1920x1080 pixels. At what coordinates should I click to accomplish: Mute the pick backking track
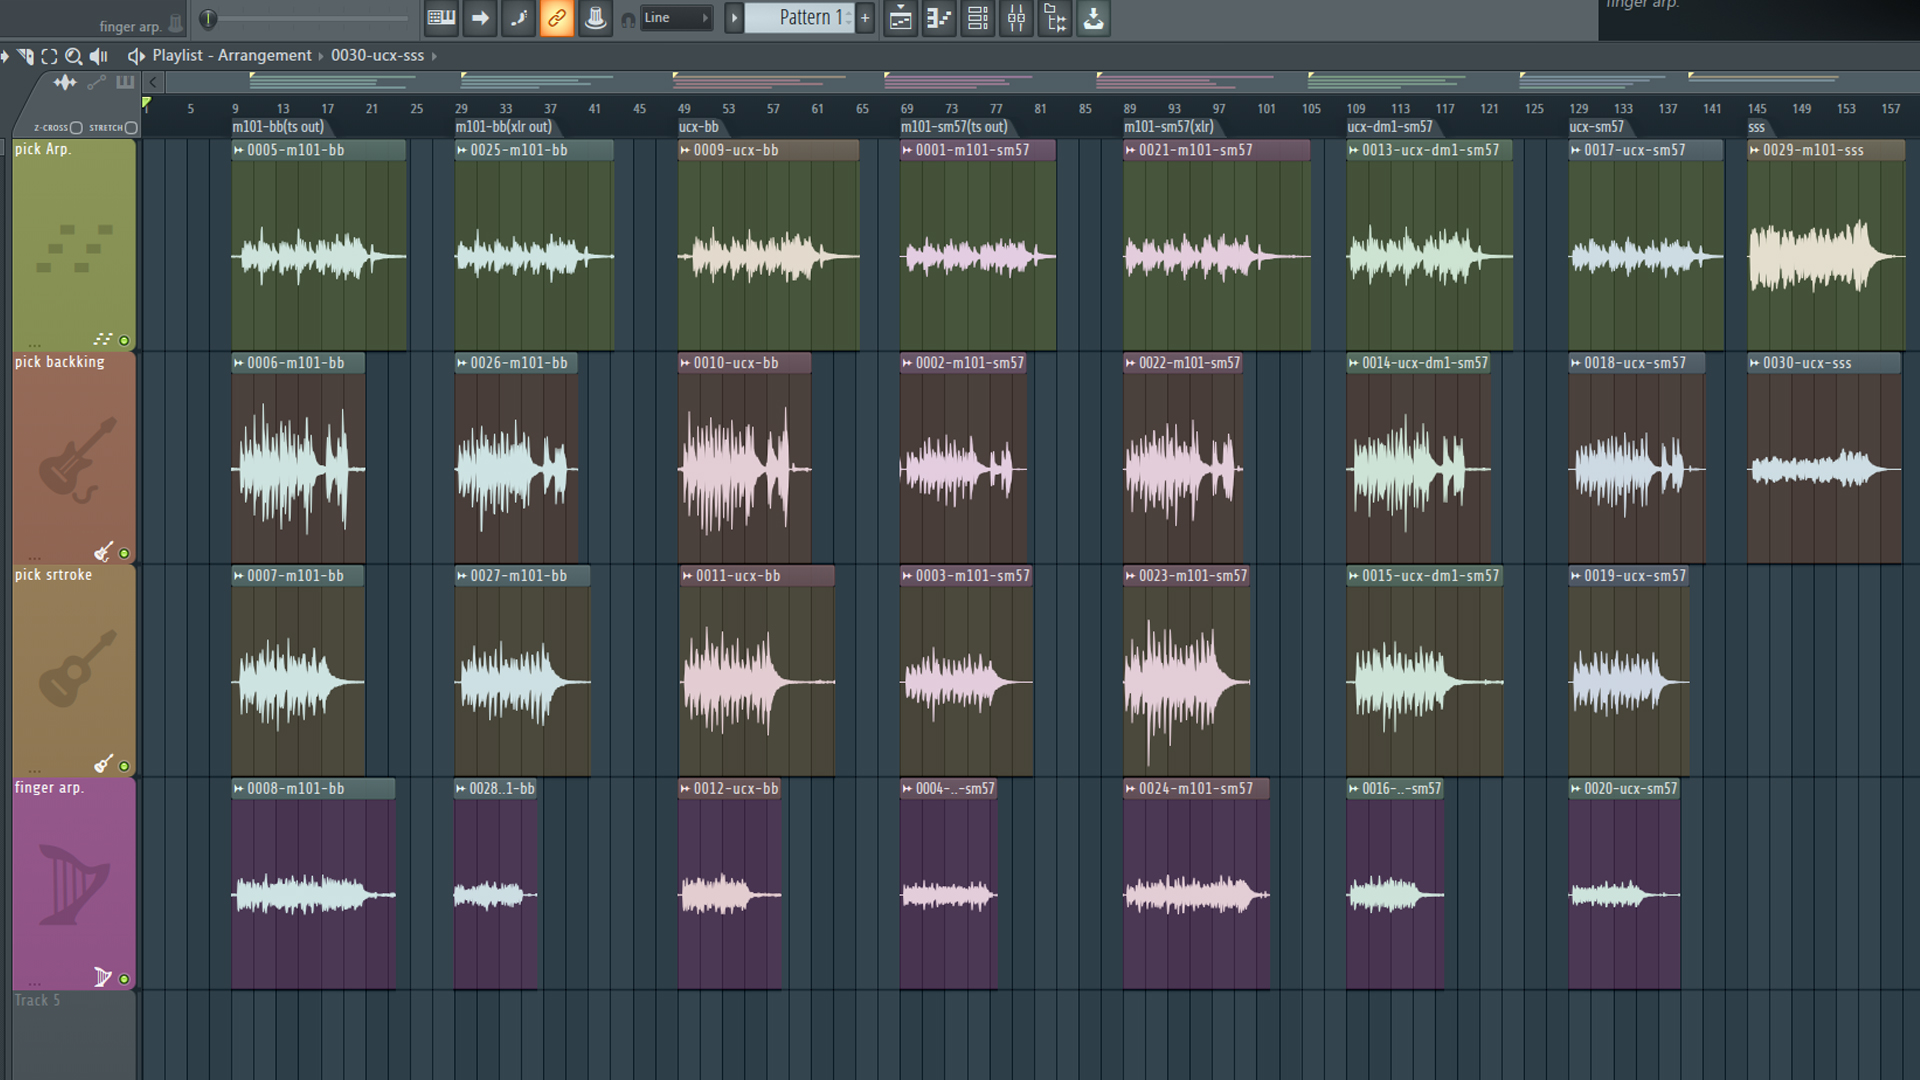tap(124, 553)
